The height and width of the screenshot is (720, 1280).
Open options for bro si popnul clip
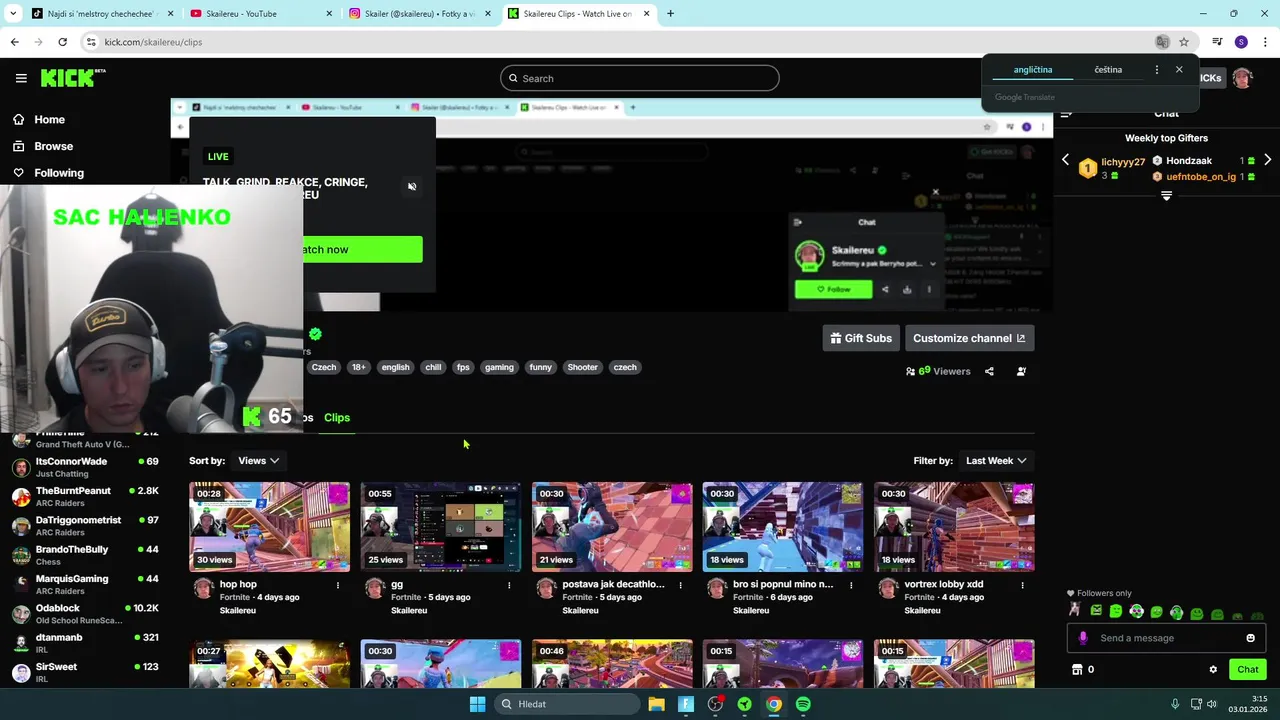851,585
